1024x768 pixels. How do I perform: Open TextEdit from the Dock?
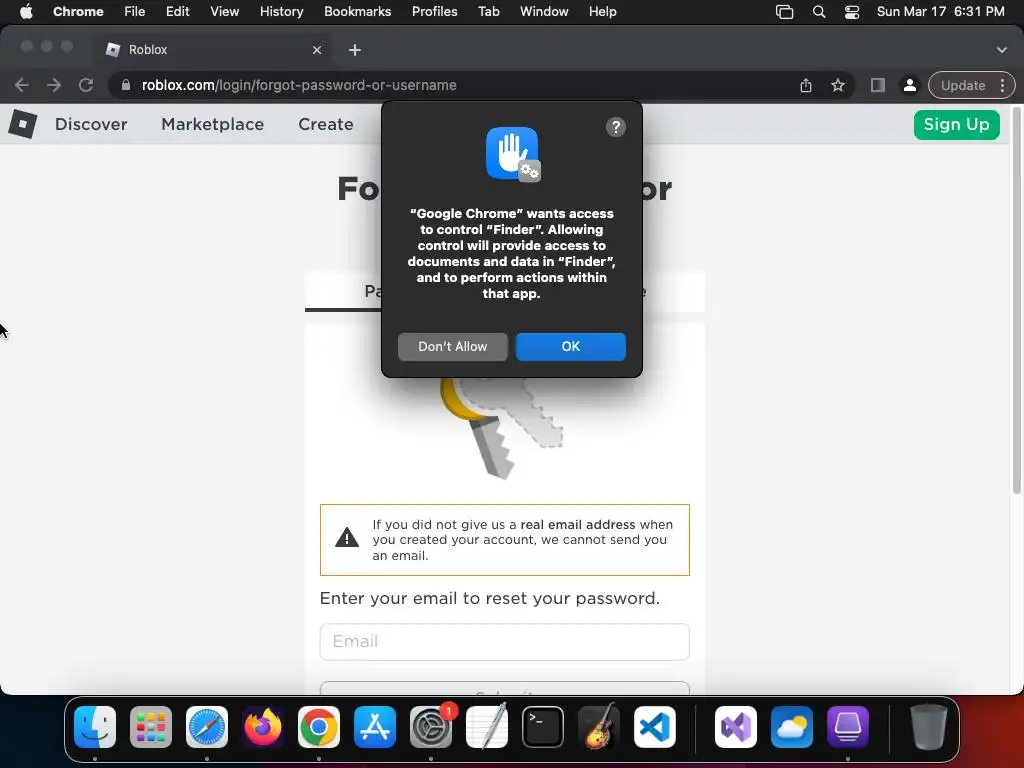(487, 727)
